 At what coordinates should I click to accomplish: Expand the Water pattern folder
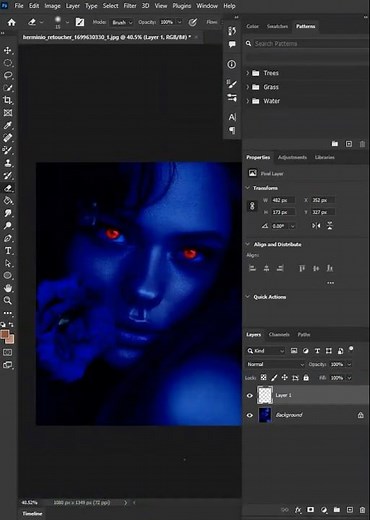click(x=248, y=101)
